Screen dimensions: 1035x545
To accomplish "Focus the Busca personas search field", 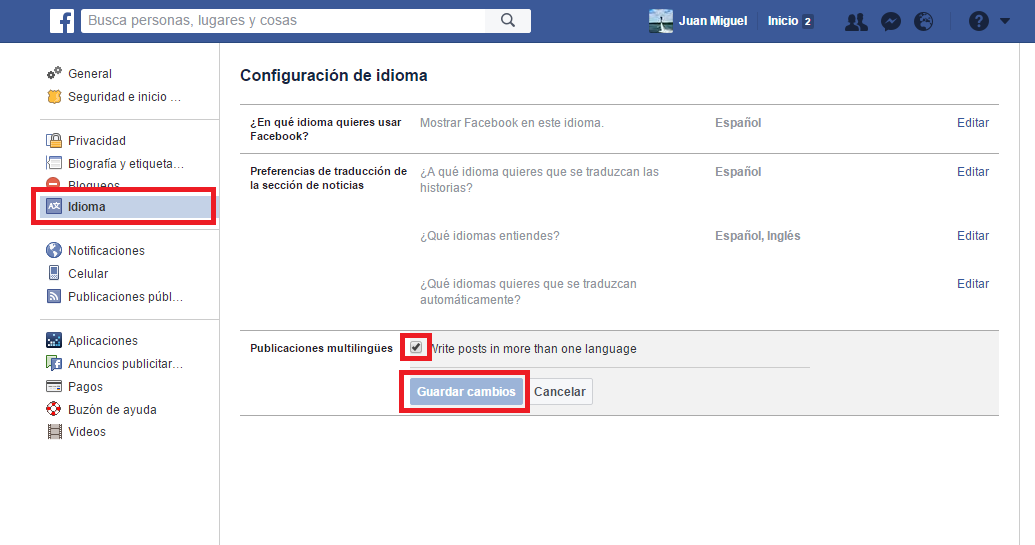I will point(283,20).
